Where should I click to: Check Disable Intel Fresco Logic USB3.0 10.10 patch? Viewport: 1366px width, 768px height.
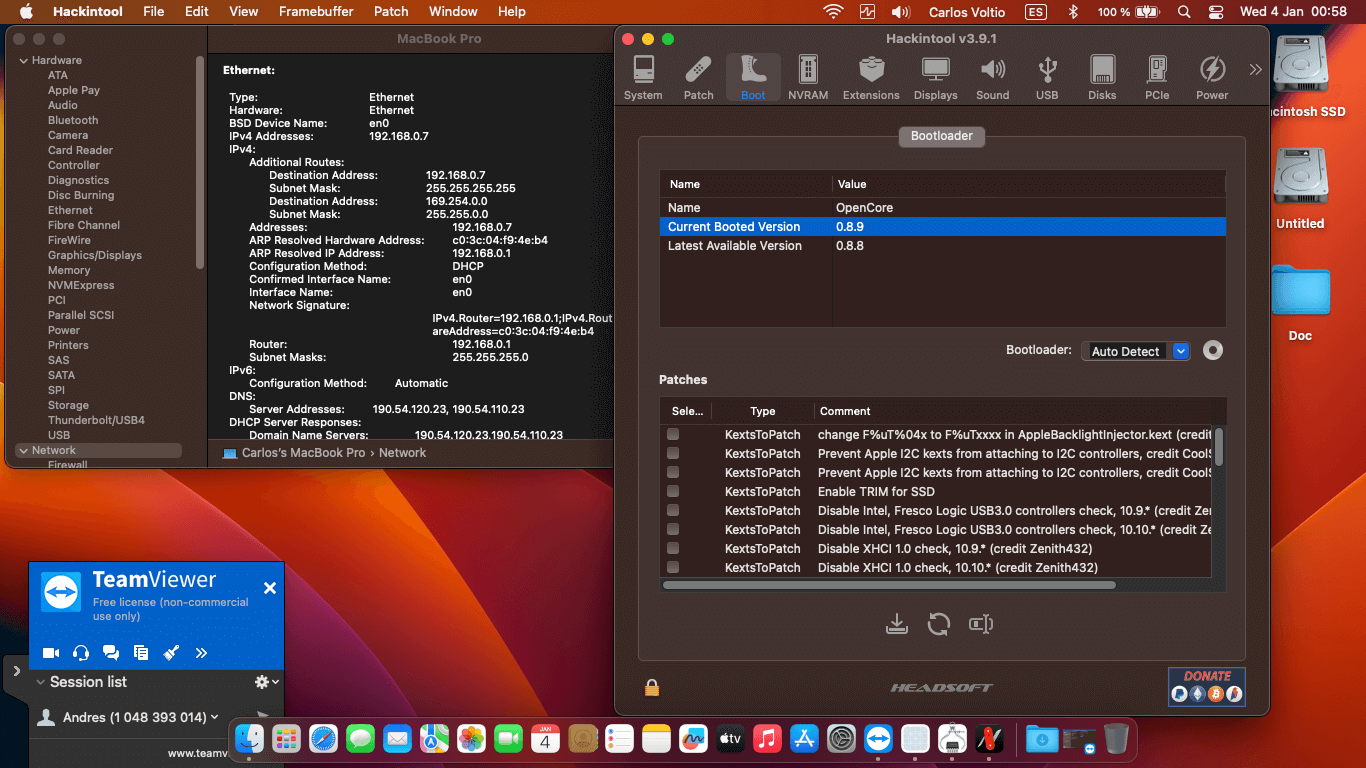click(673, 529)
